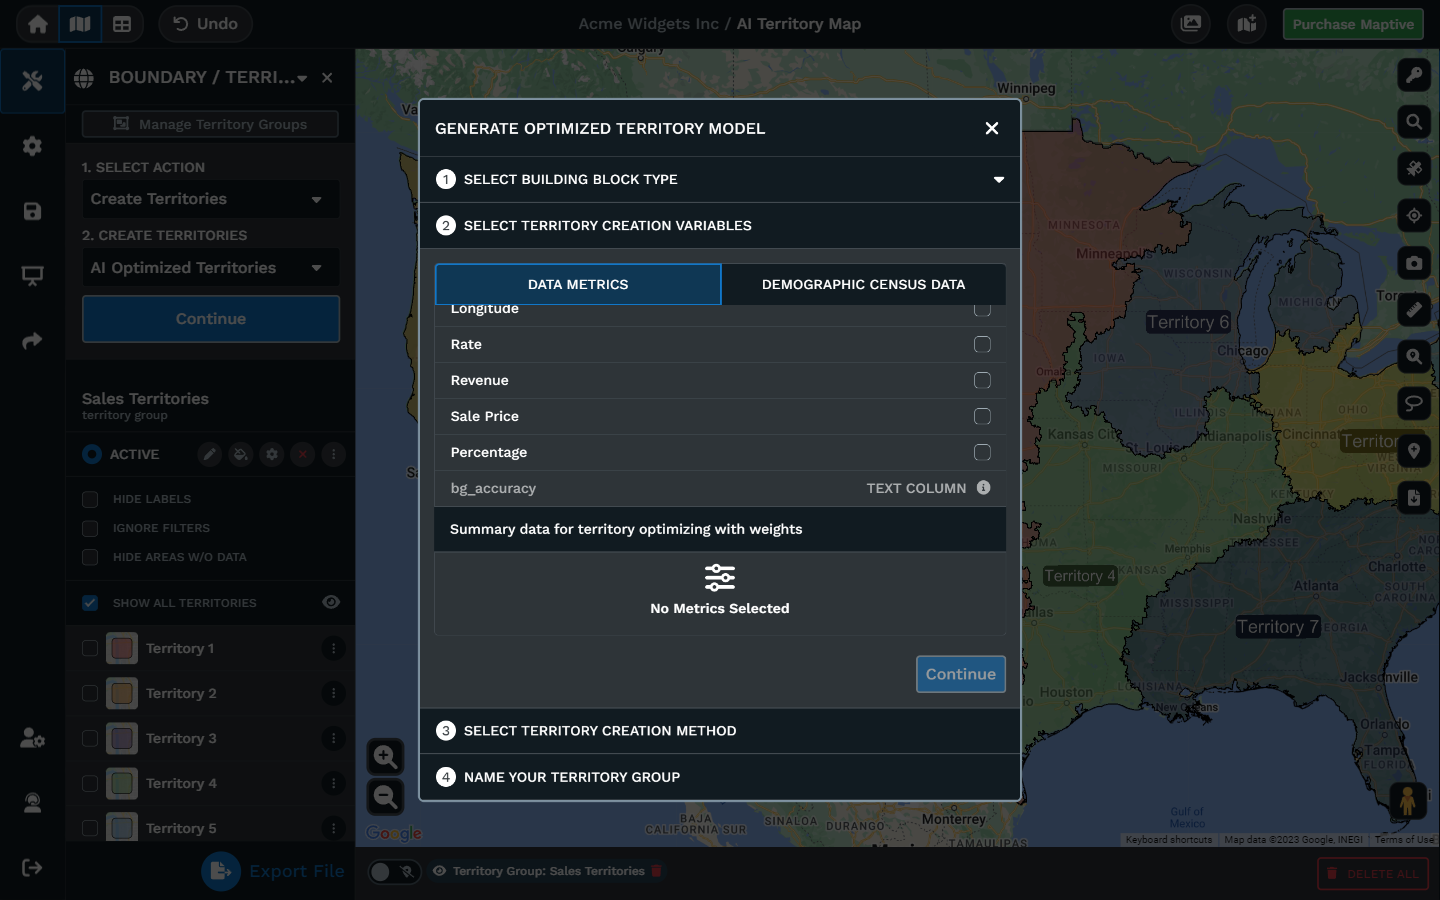Open the tools wrench sidebar icon
Screen dimensions: 1440x900
pos(32,81)
